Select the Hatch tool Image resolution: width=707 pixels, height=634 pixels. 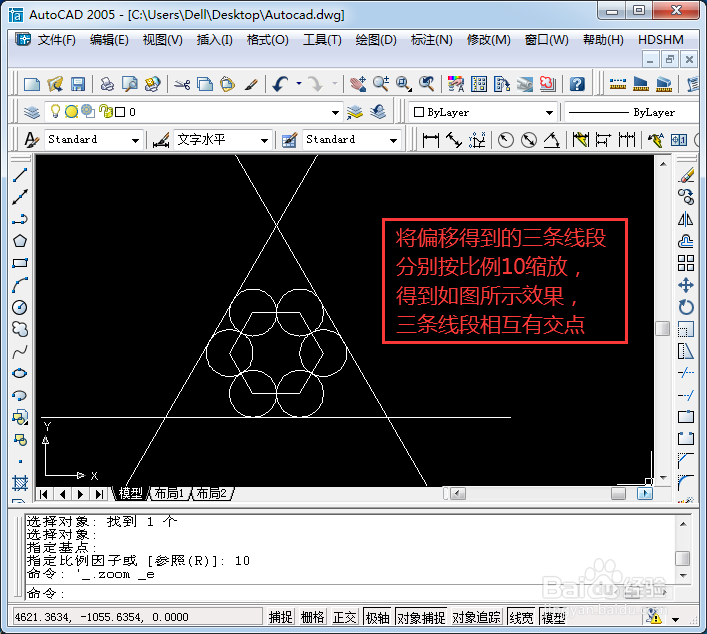(20, 483)
